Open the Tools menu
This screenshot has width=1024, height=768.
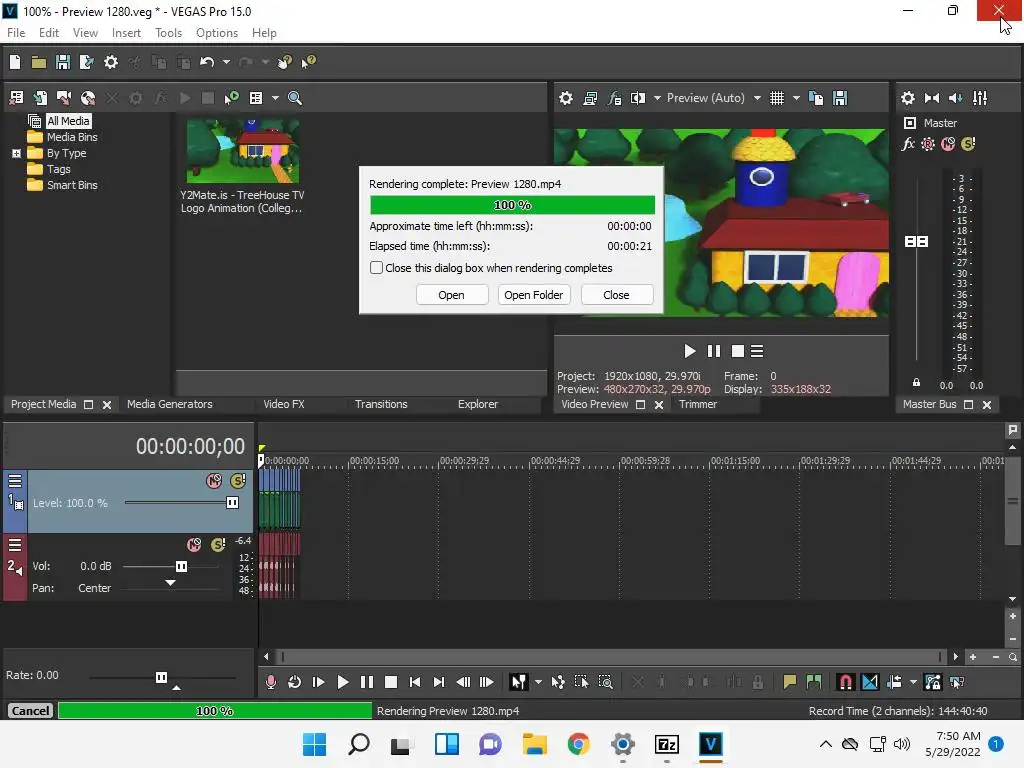(168, 33)
